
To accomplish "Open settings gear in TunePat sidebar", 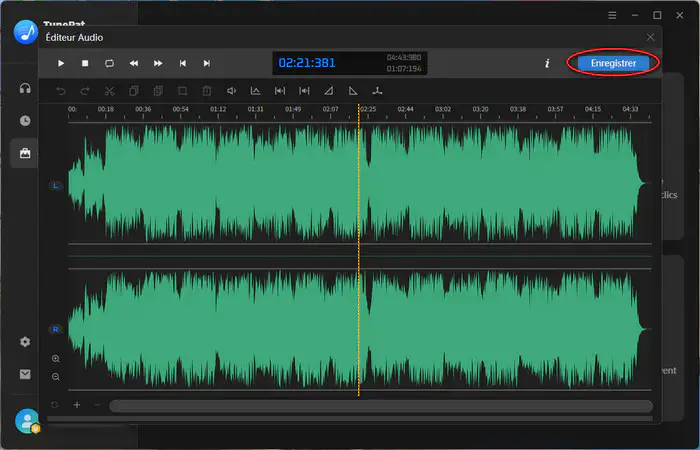I will tap(25, 342).
